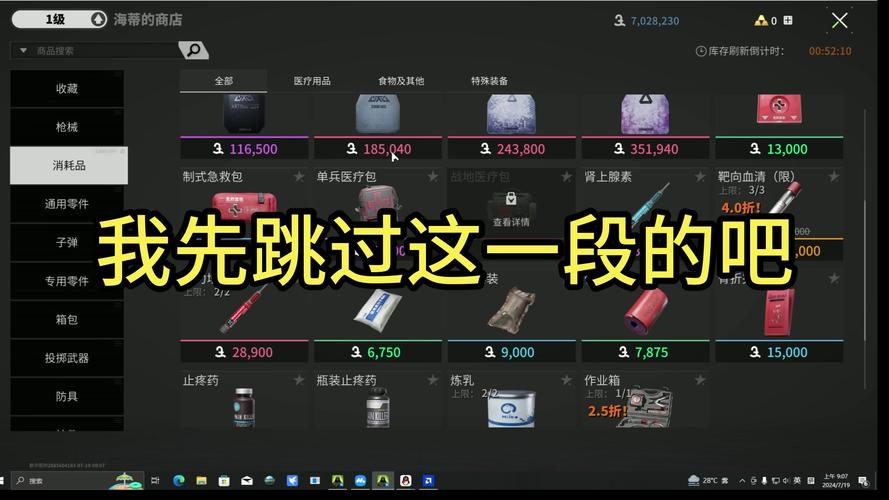Open QQ penguin icon on taskbar

coord(405,480)
